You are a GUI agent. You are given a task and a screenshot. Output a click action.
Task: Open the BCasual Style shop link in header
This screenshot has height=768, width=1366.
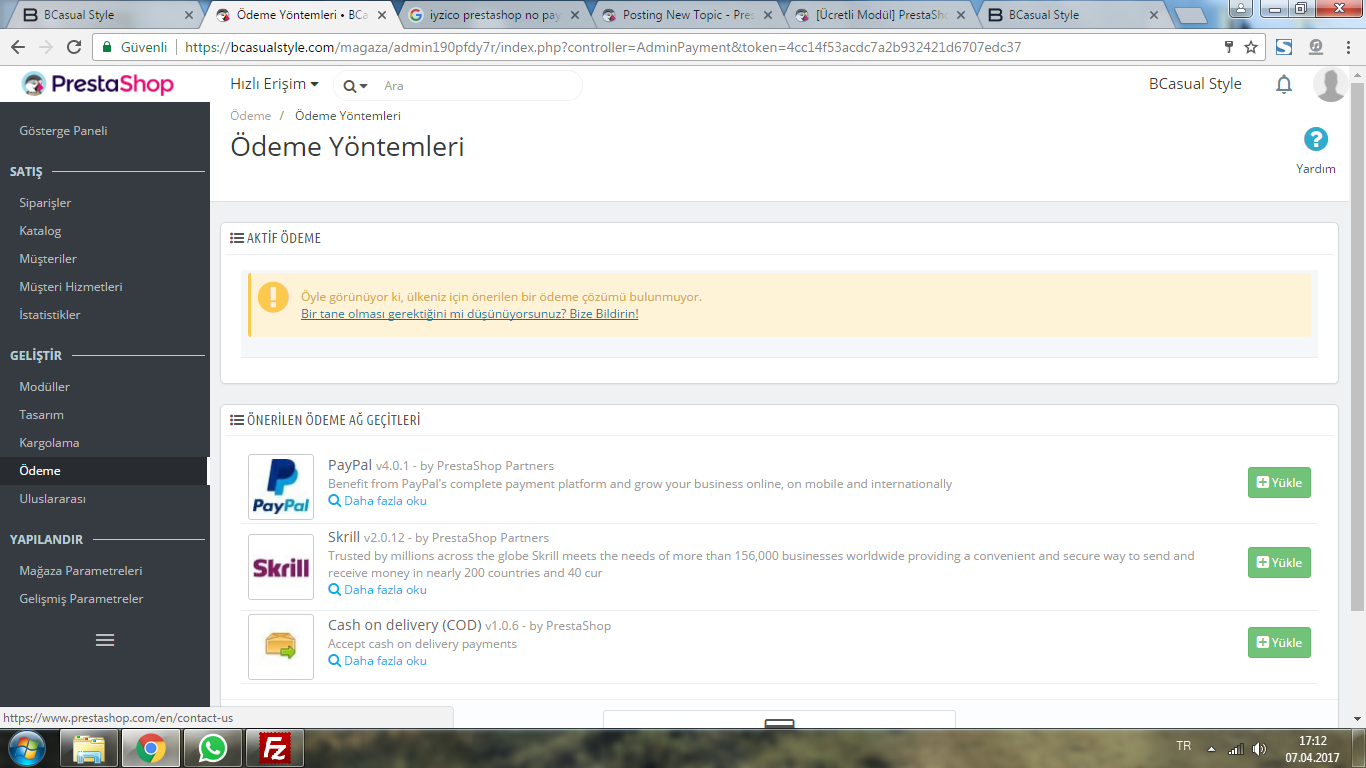(x=1195, y=84)
